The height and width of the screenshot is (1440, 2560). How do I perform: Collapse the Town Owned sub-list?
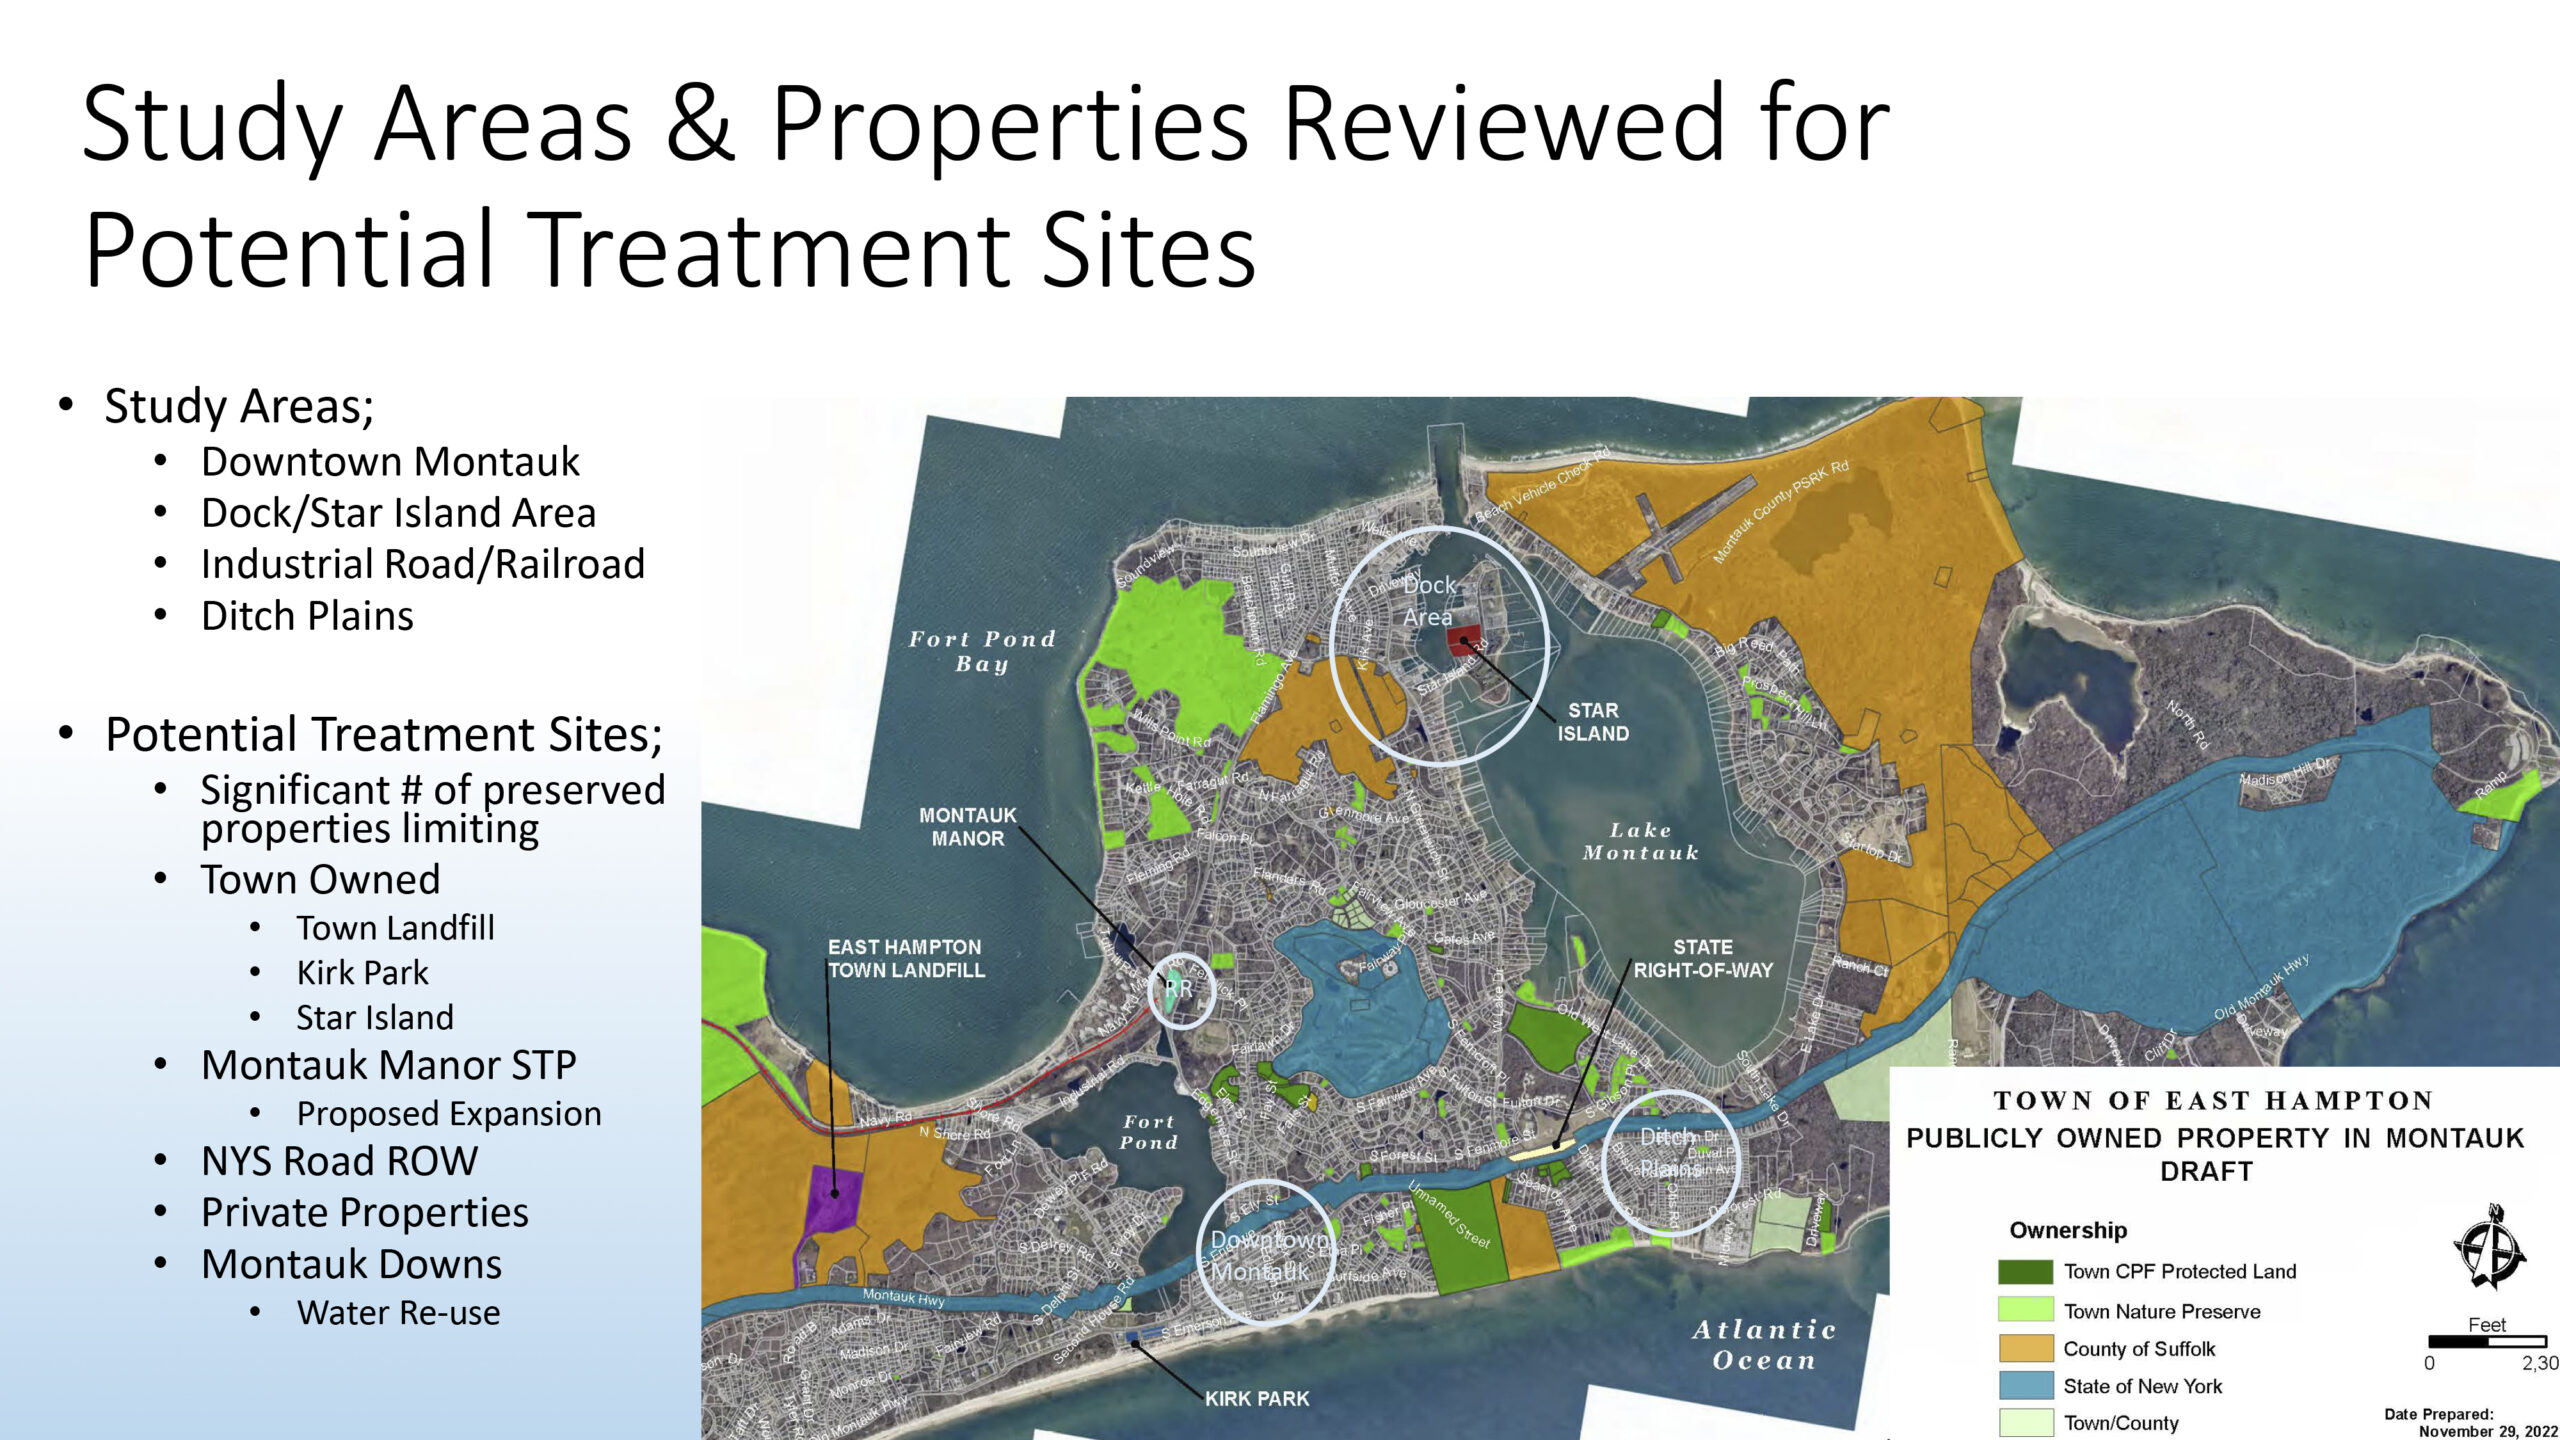(322, 879)
